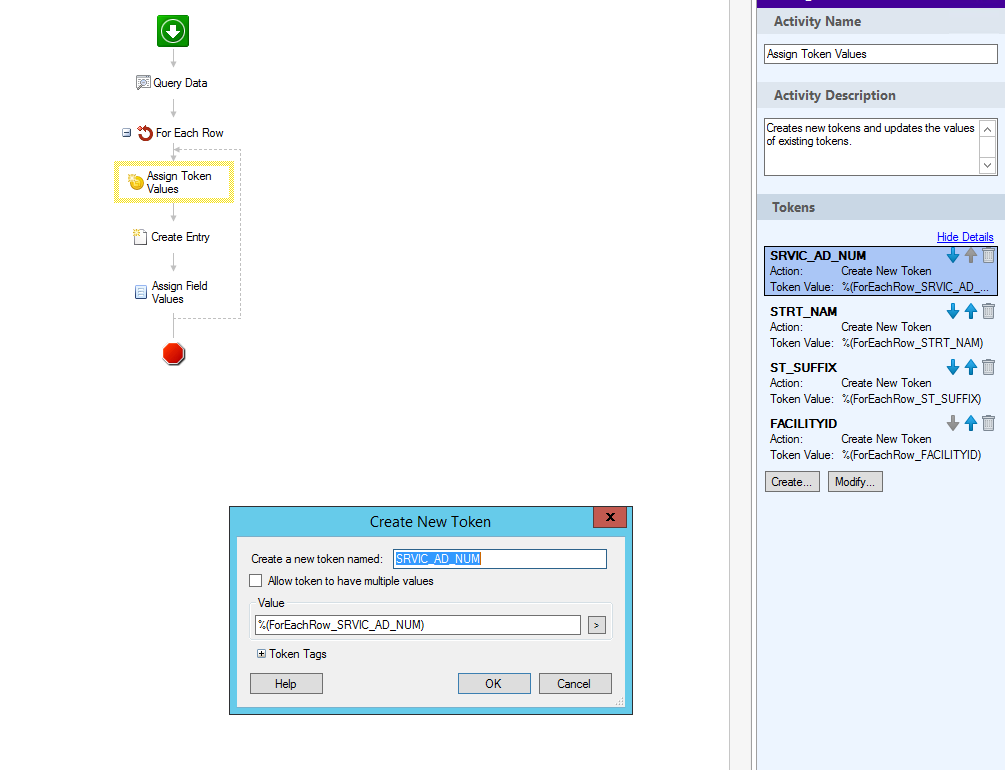Click the Activity Name text field
The height and width of the screenshot is (770, 1005).
880,55
